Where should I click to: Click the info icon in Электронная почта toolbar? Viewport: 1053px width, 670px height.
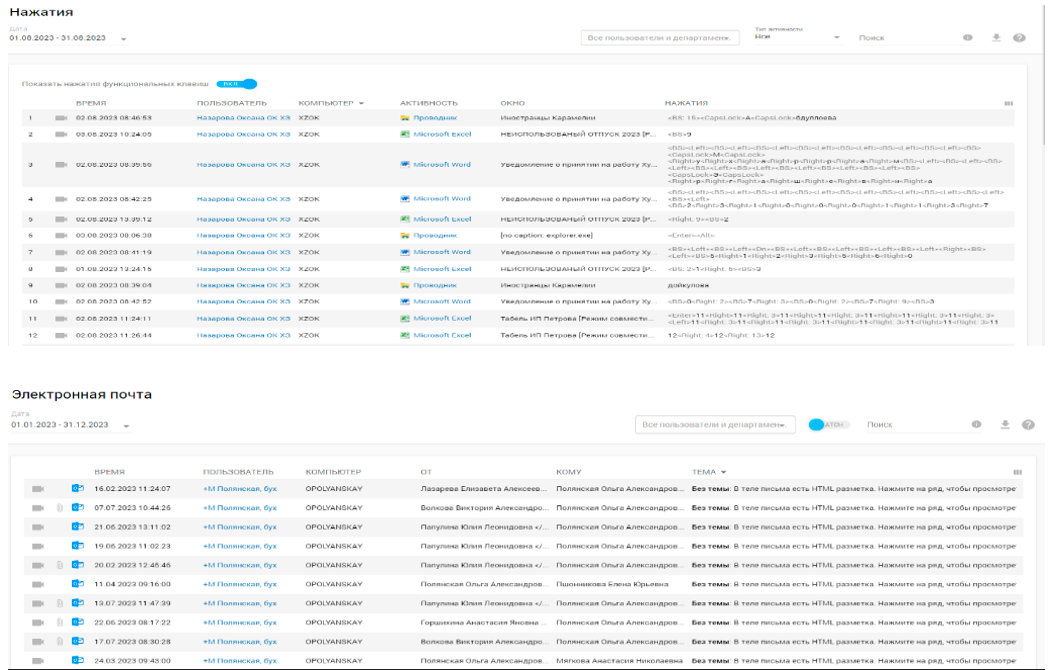[x=976, y=424]
